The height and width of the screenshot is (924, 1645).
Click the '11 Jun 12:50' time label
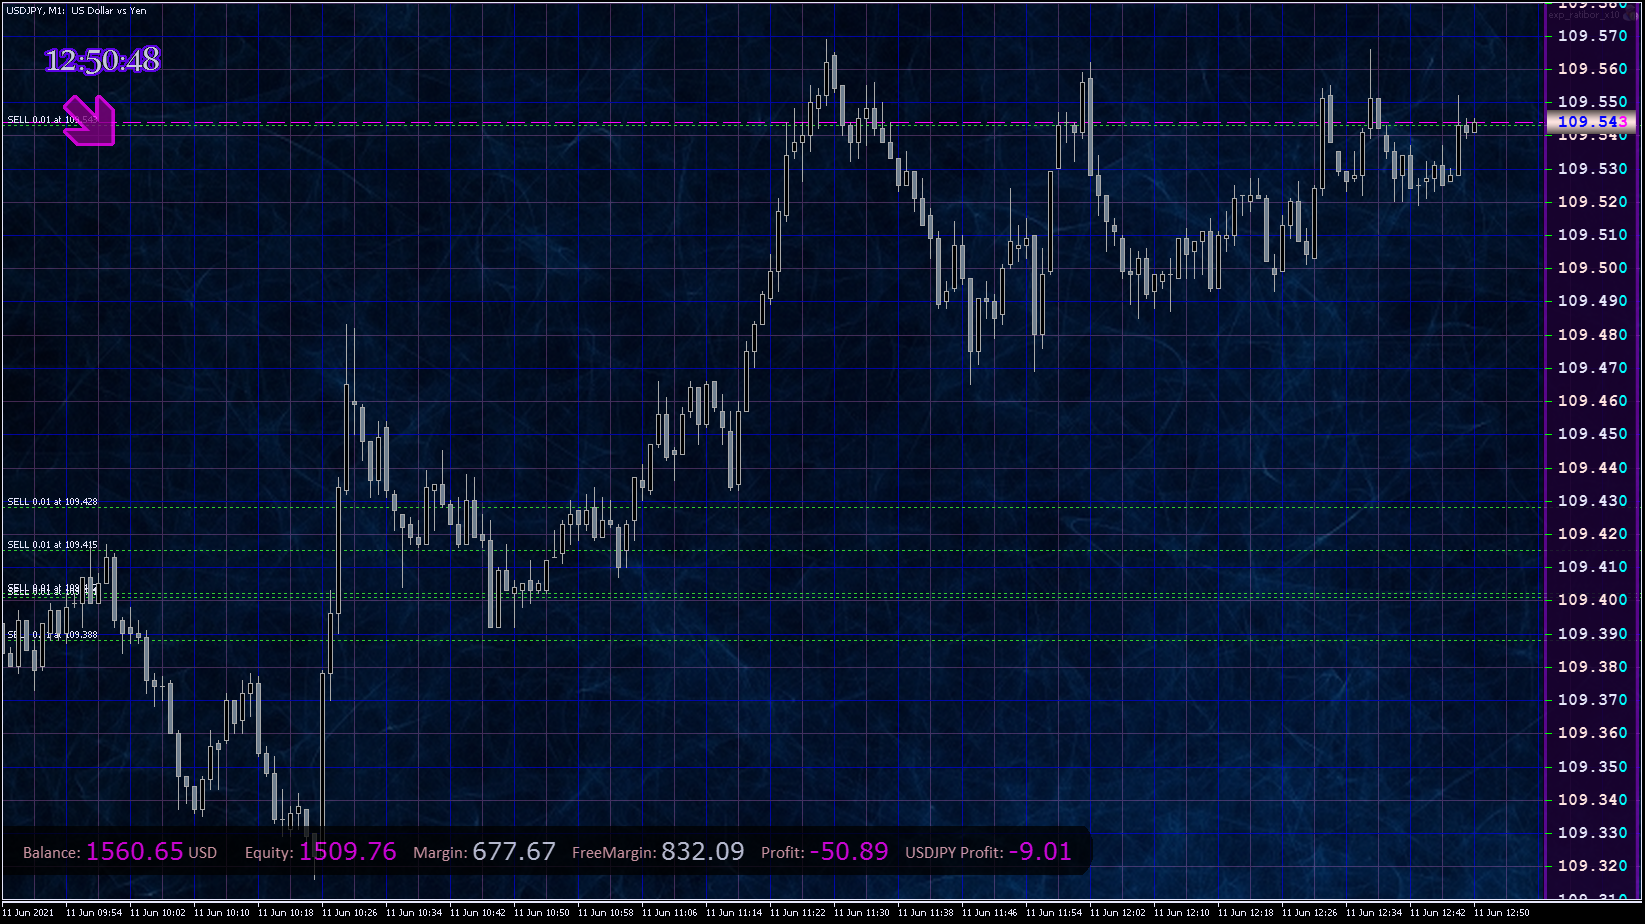(x=1502, y=912)
